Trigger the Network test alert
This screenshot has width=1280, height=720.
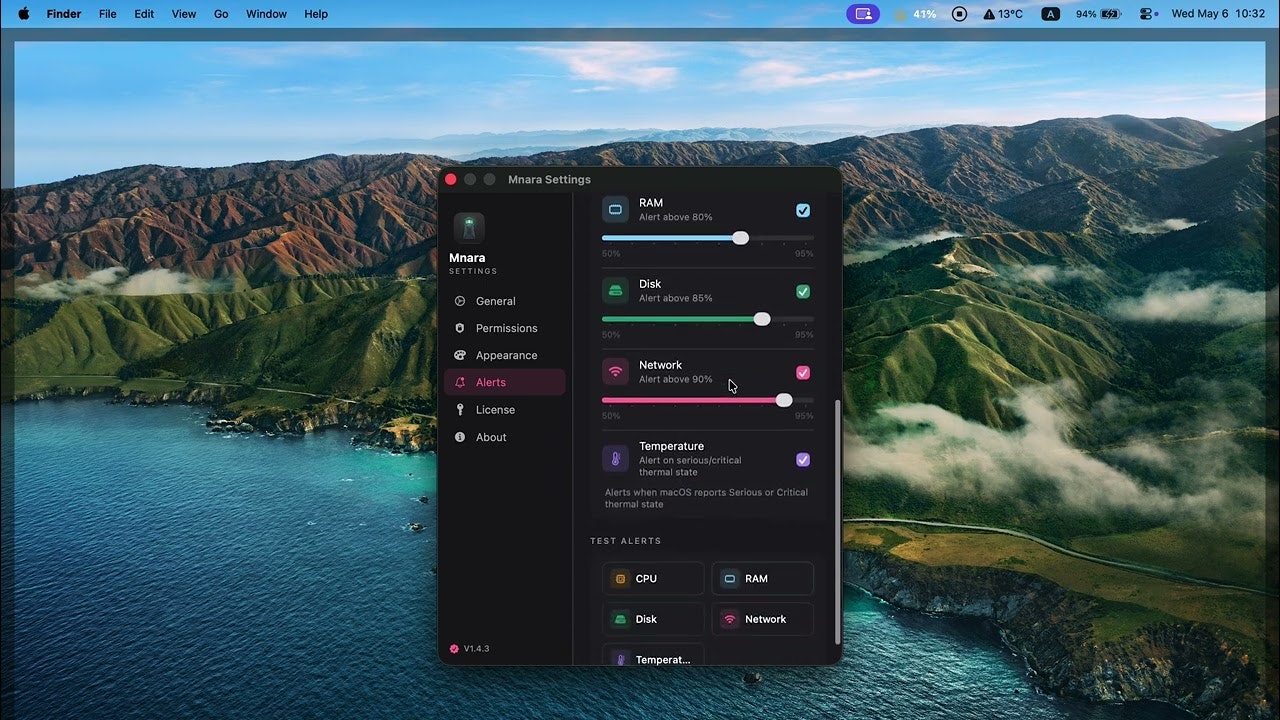tap(762, 619)
